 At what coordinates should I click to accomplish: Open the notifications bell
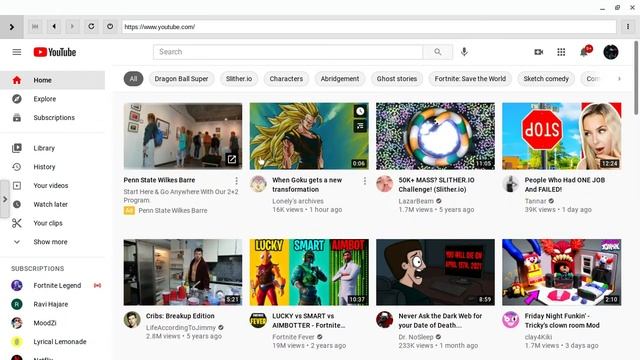[585, 52]
